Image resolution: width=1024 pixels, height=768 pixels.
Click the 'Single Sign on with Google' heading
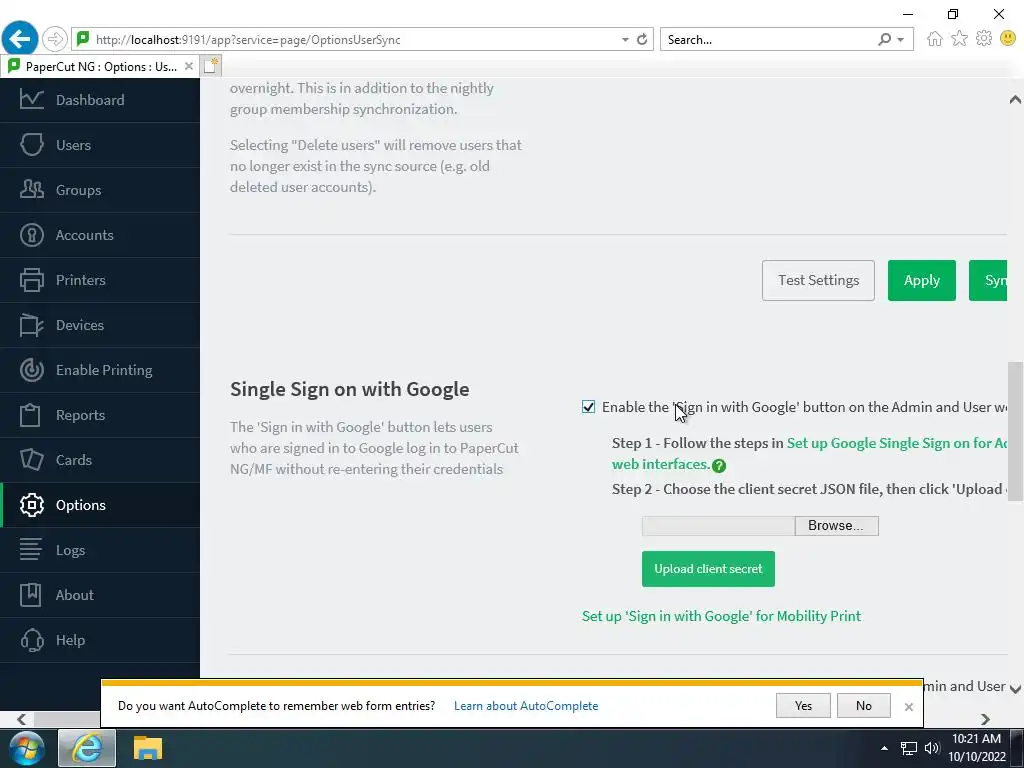(349, 389)
